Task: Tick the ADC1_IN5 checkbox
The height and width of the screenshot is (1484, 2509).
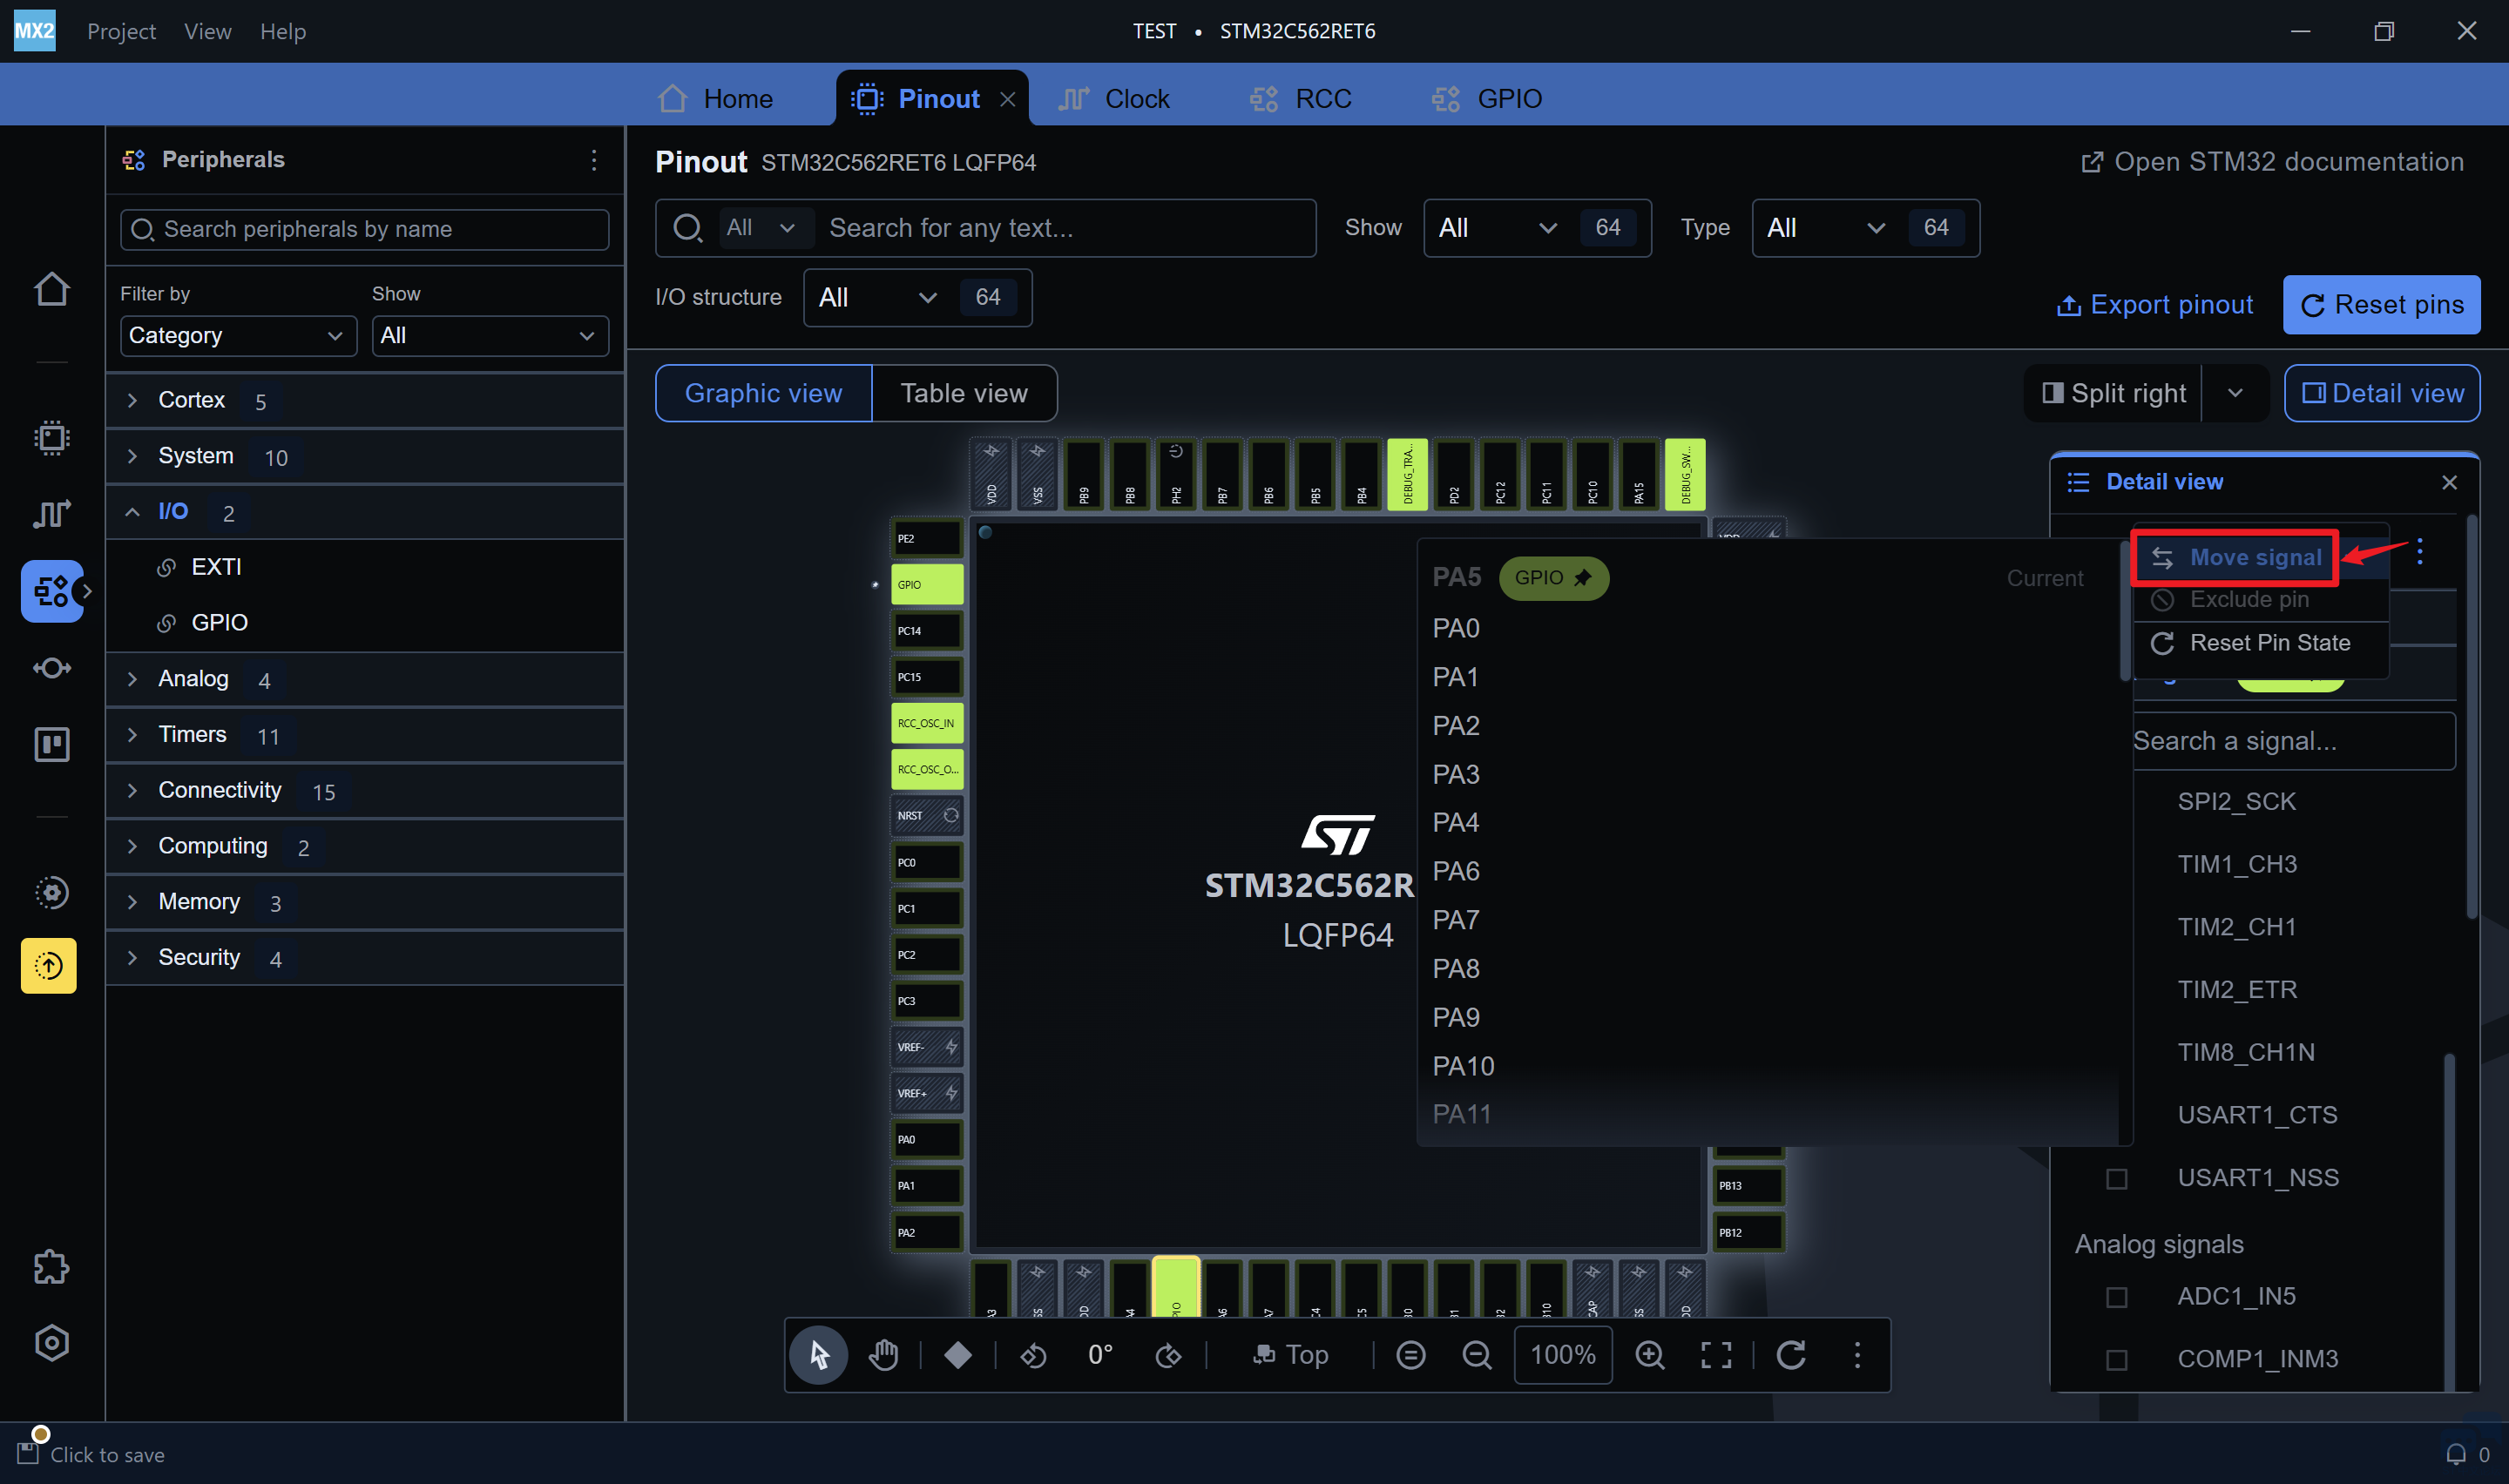Action: click(x=2117, y=1298)
